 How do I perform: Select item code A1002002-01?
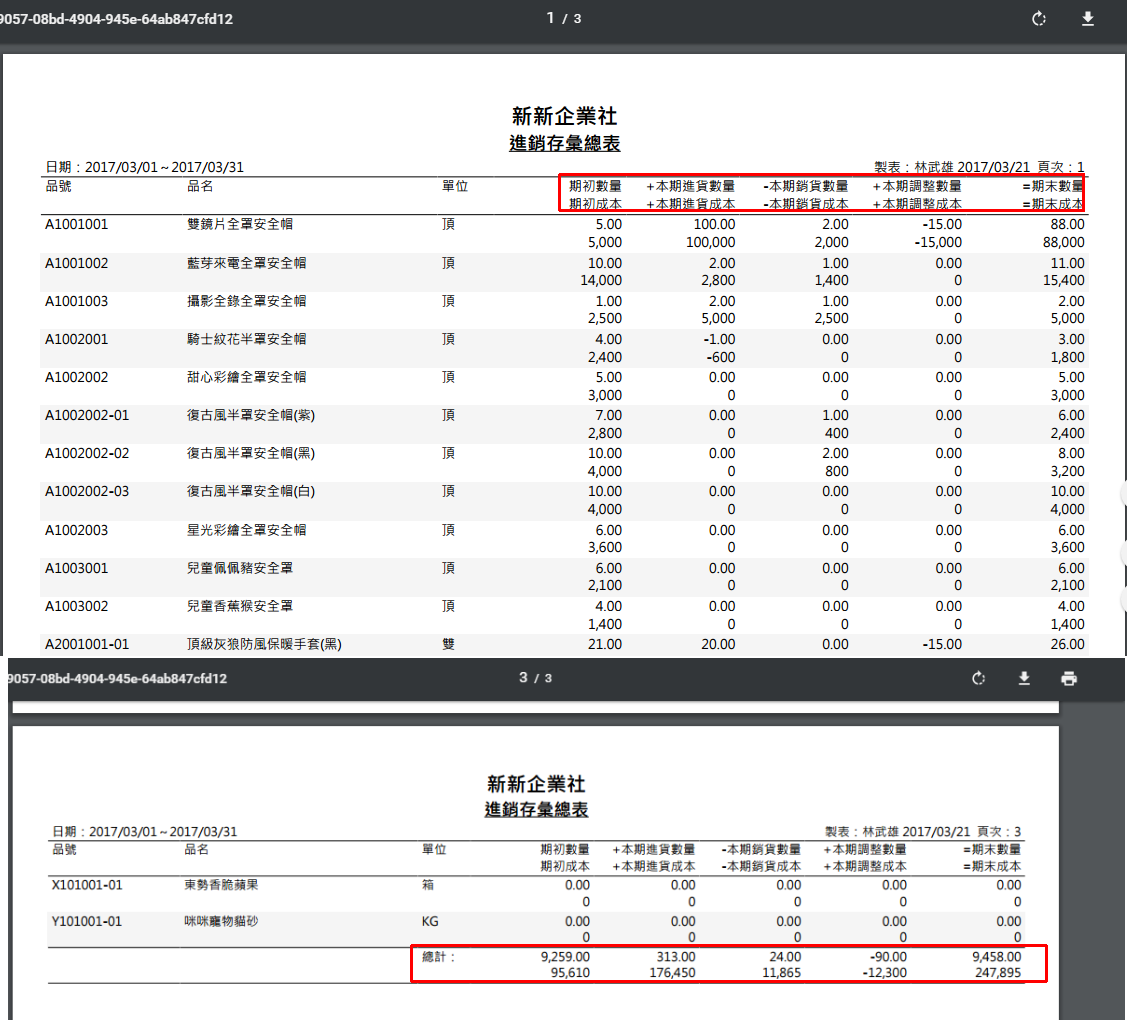pos(87,415)
